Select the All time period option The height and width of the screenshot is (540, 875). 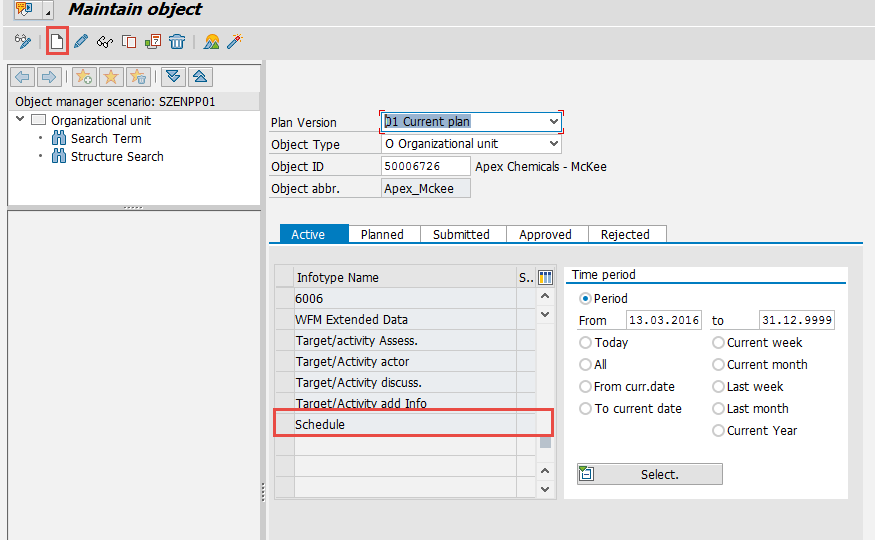586,365
